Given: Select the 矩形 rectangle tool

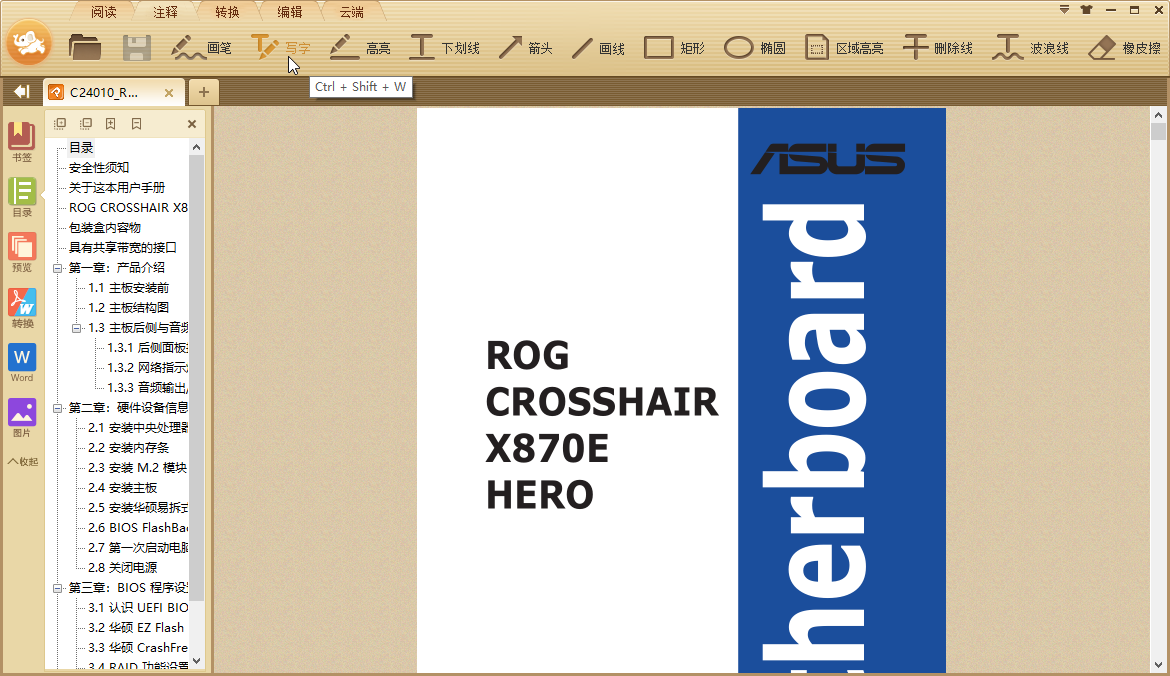Looking at the screenshot, I should [675, 48].
